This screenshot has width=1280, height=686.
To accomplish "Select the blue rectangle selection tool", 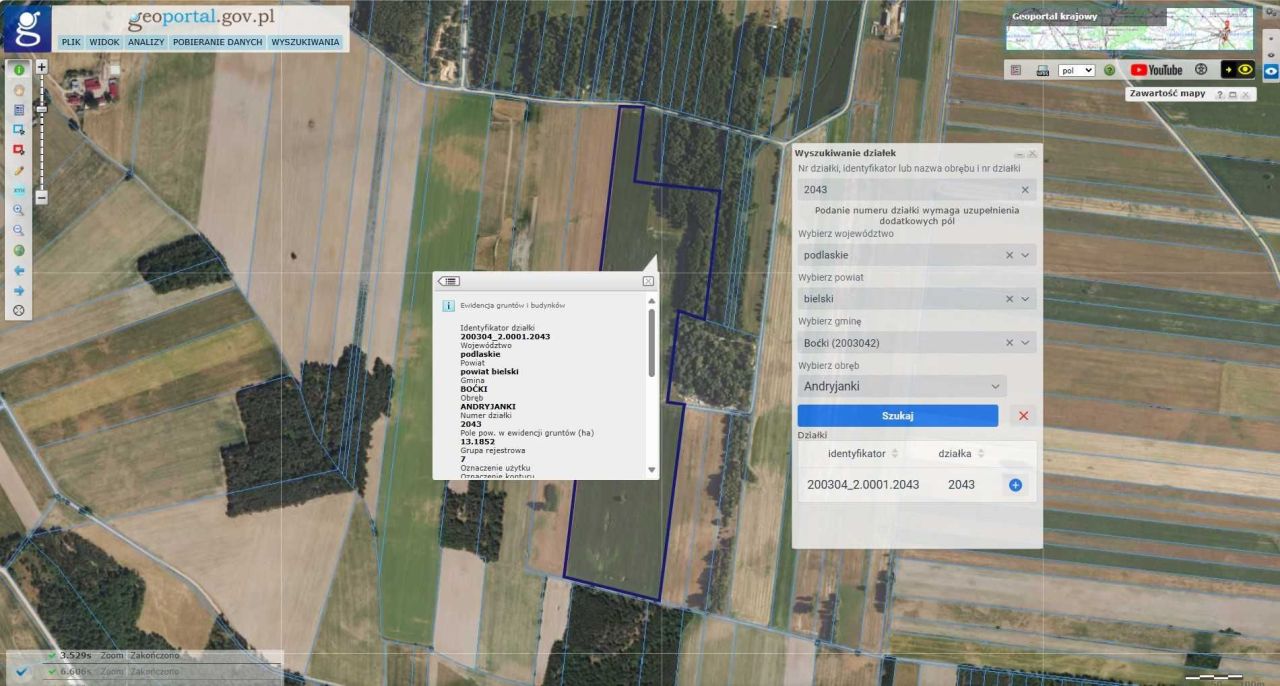I will tap(19, 130).
